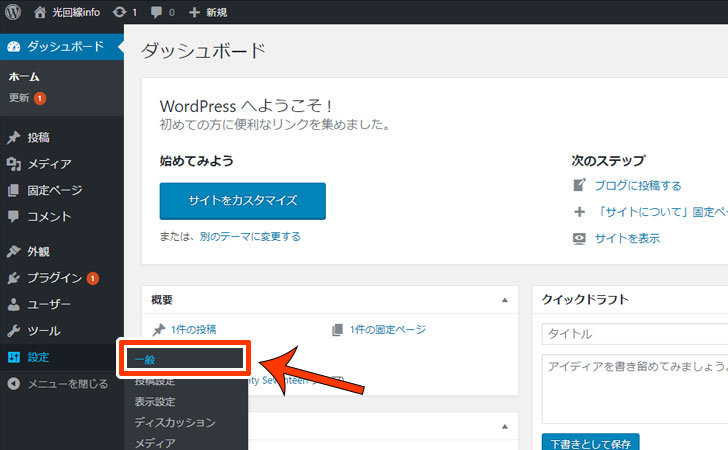Image resolution: width=728 pixels, height=450 pixels.
Task: Select 表示設定 in the settings flyout
Action: [x=155, y=401]
